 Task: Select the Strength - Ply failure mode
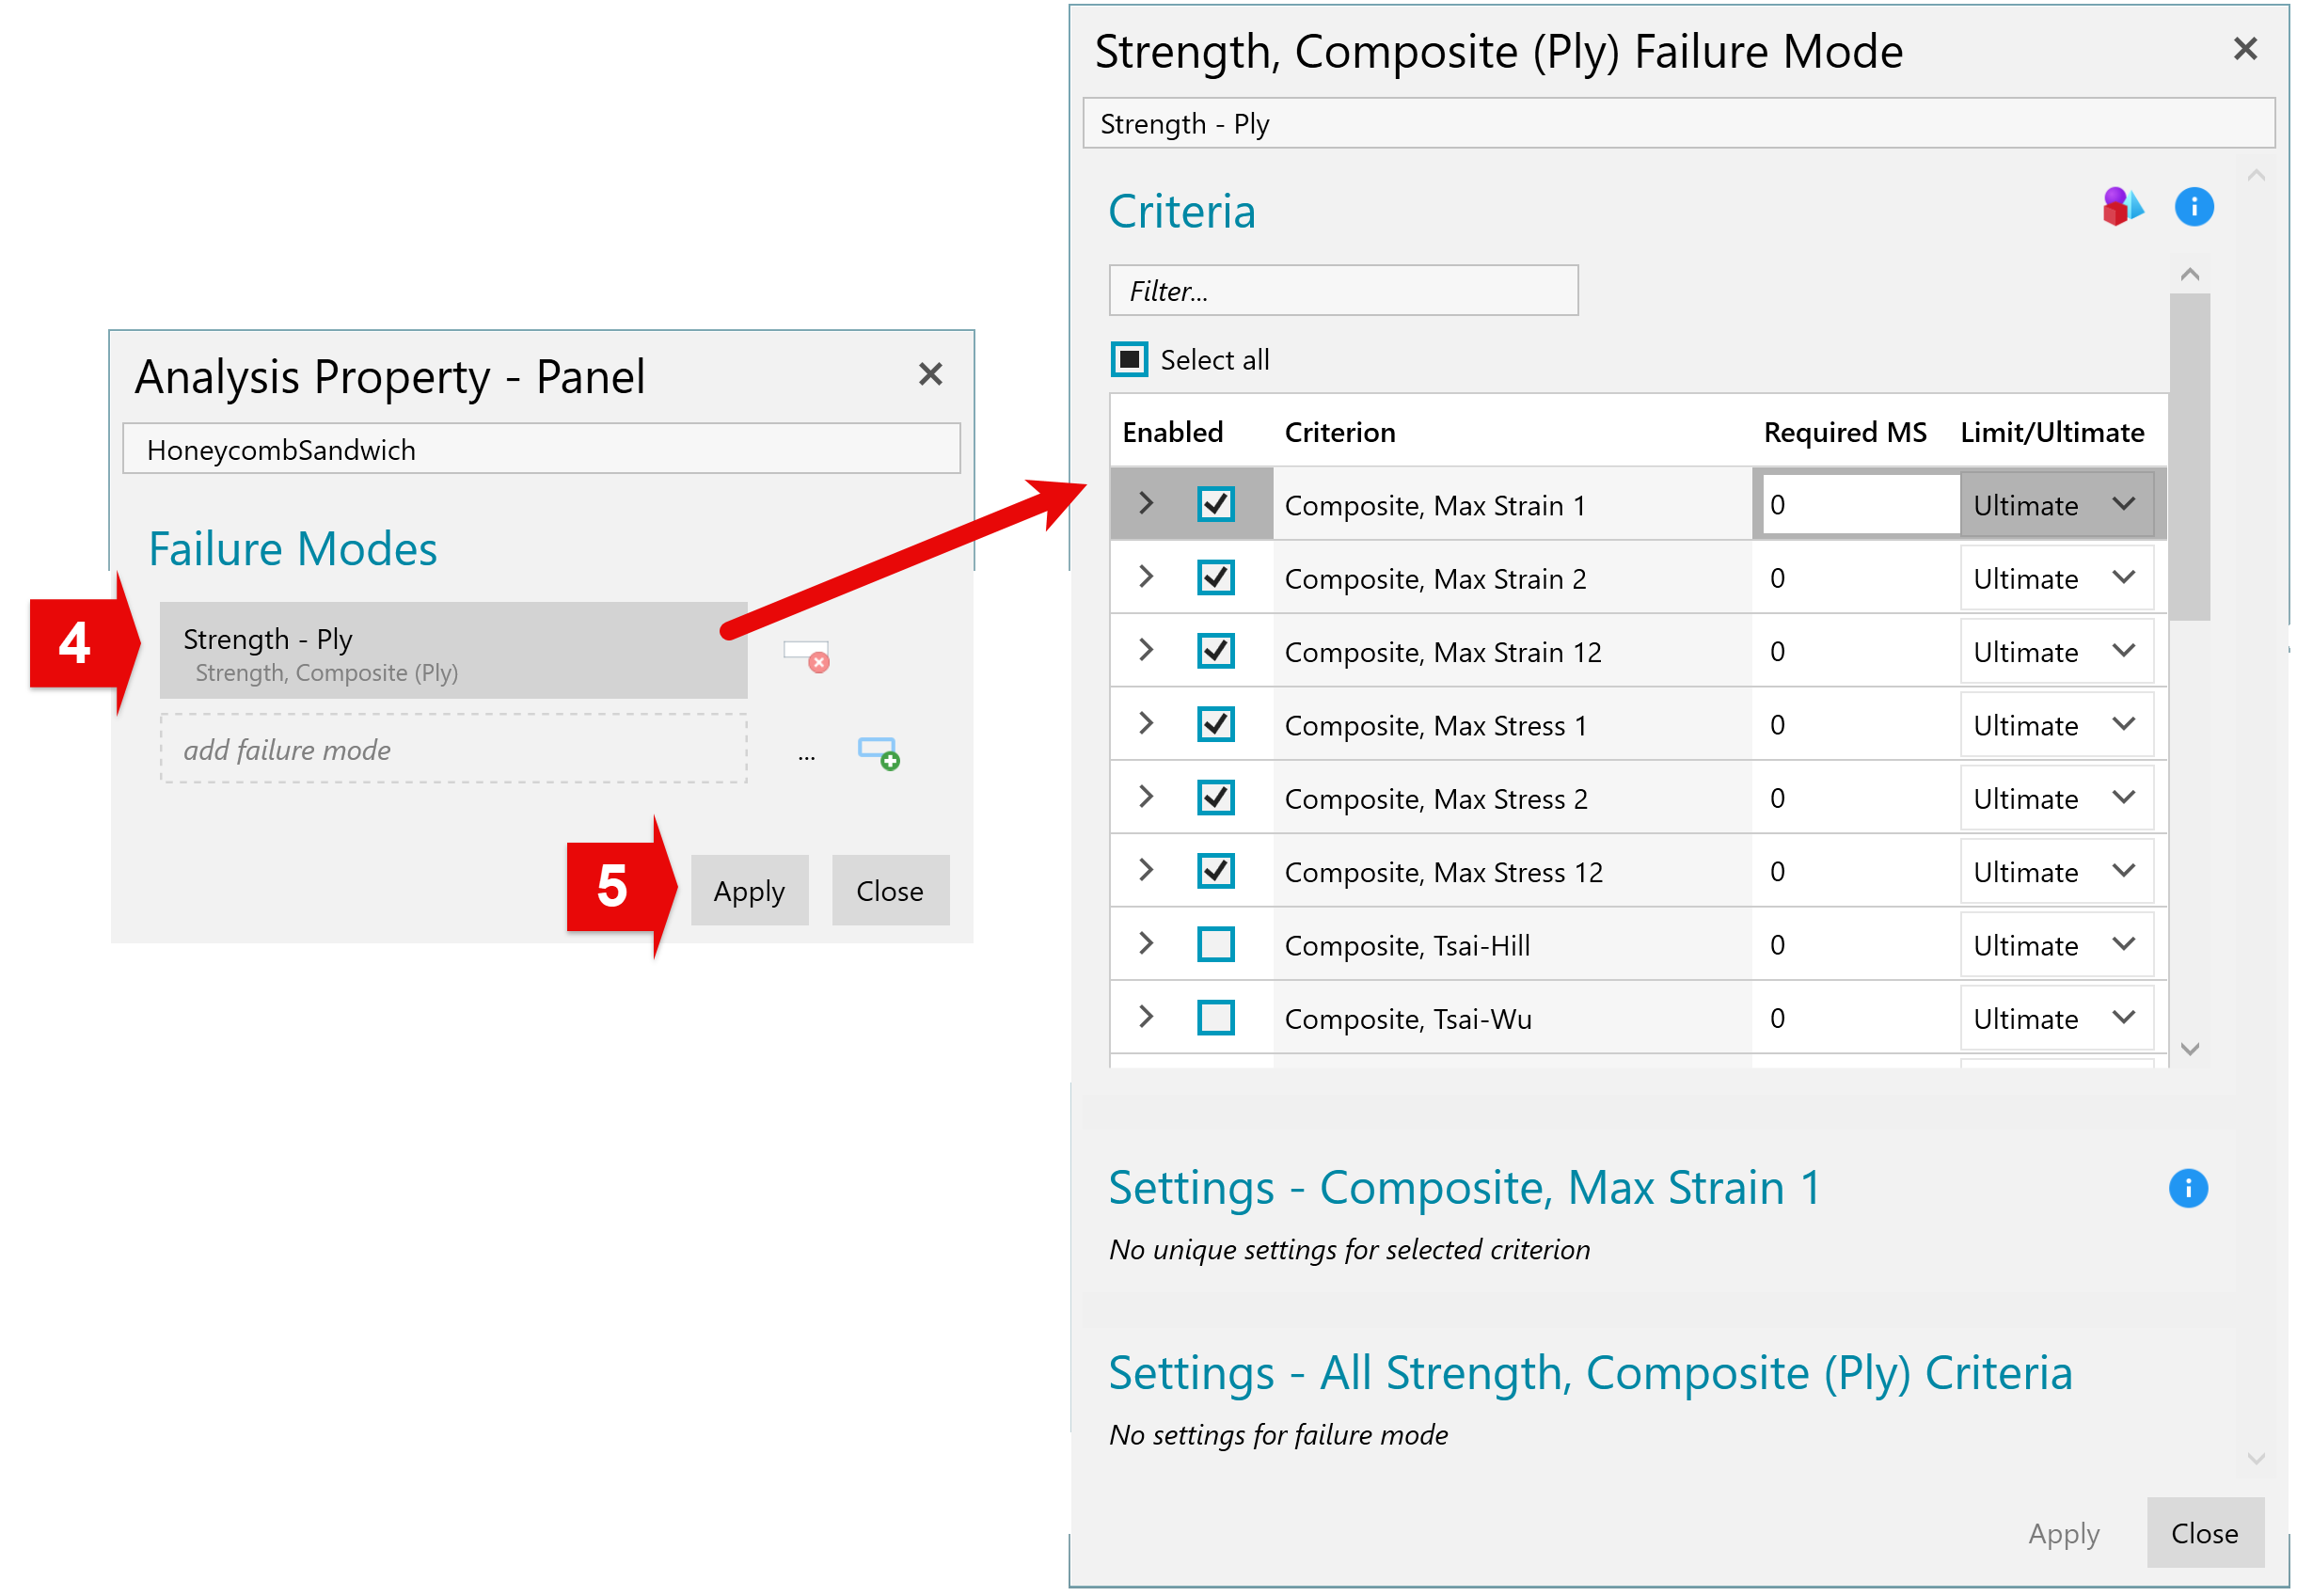pos(453,650)
